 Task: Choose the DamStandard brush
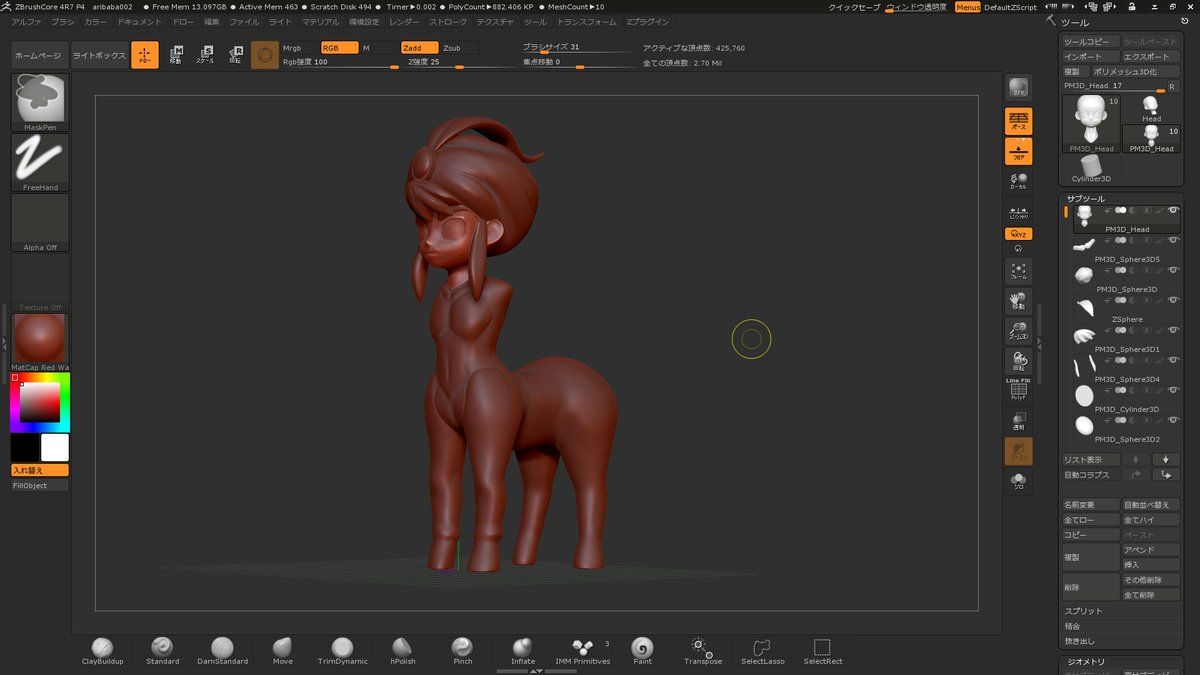[222, 650]
